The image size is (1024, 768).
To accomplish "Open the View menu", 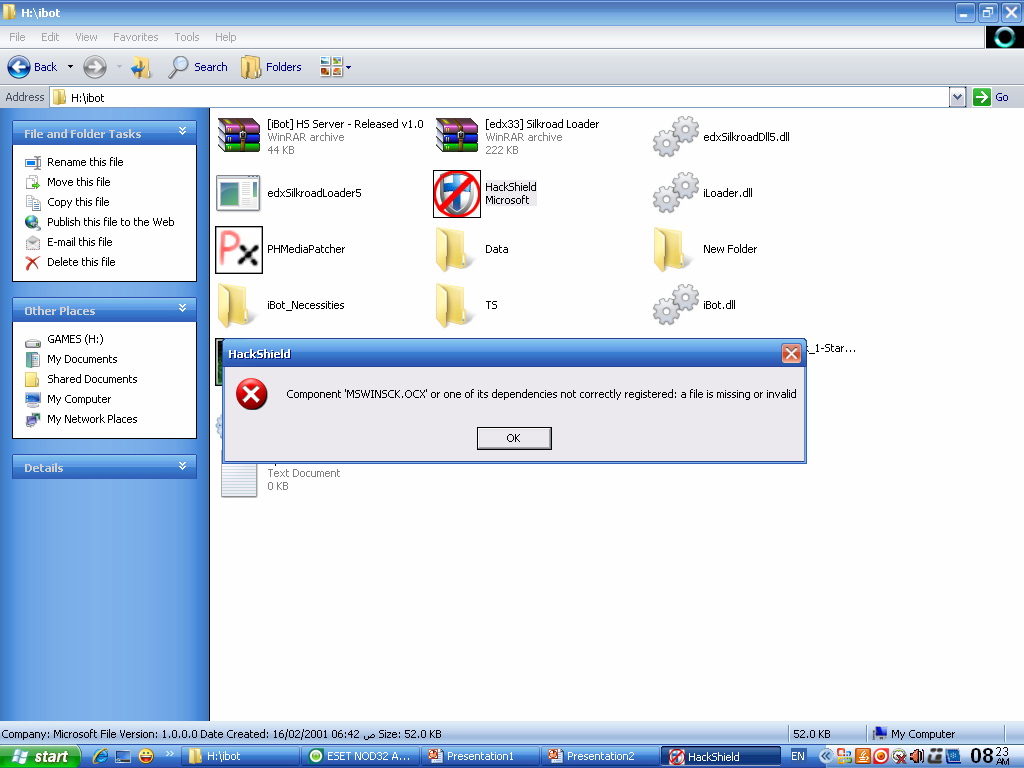I will coord(86,37).
